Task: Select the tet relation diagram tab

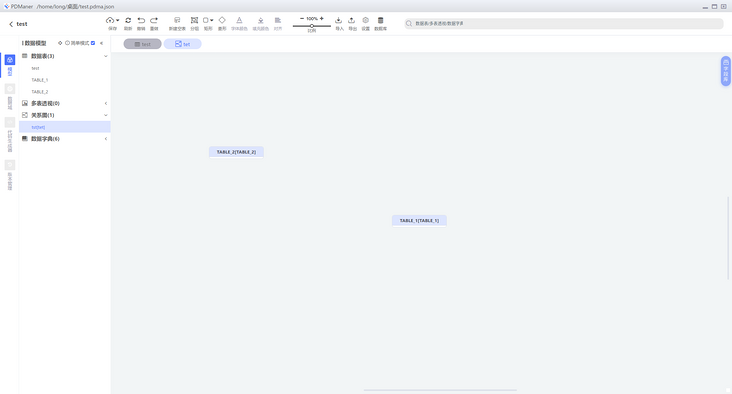Action: [x=183, y=44]
